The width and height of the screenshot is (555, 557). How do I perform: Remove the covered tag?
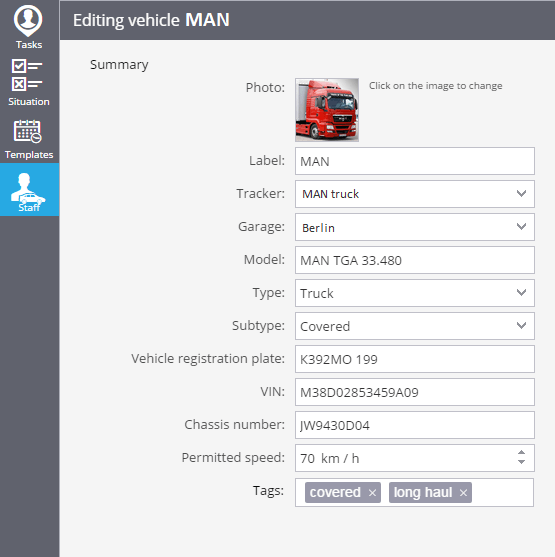(372, 493)
